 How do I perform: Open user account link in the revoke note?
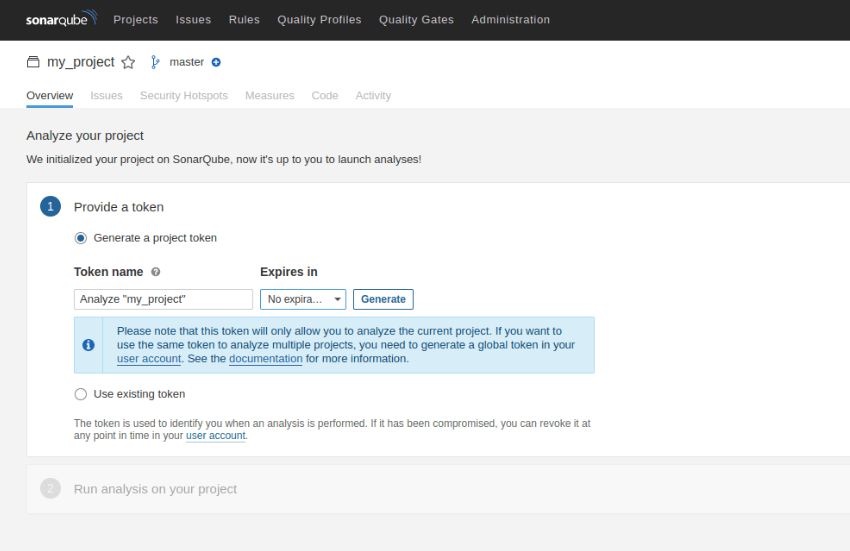216,436
